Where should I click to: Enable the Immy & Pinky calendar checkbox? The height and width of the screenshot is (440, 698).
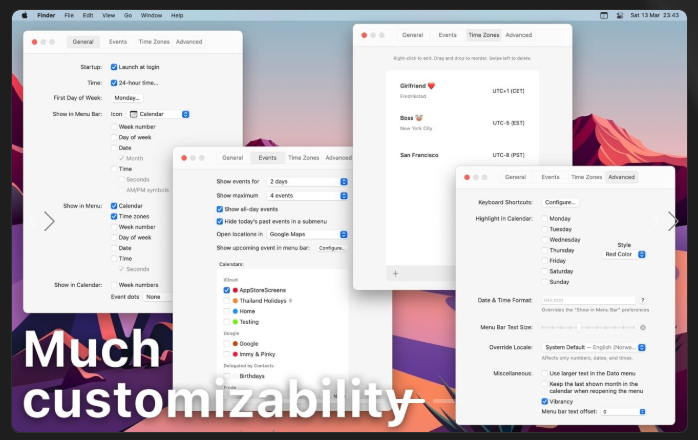coord(227,354)
